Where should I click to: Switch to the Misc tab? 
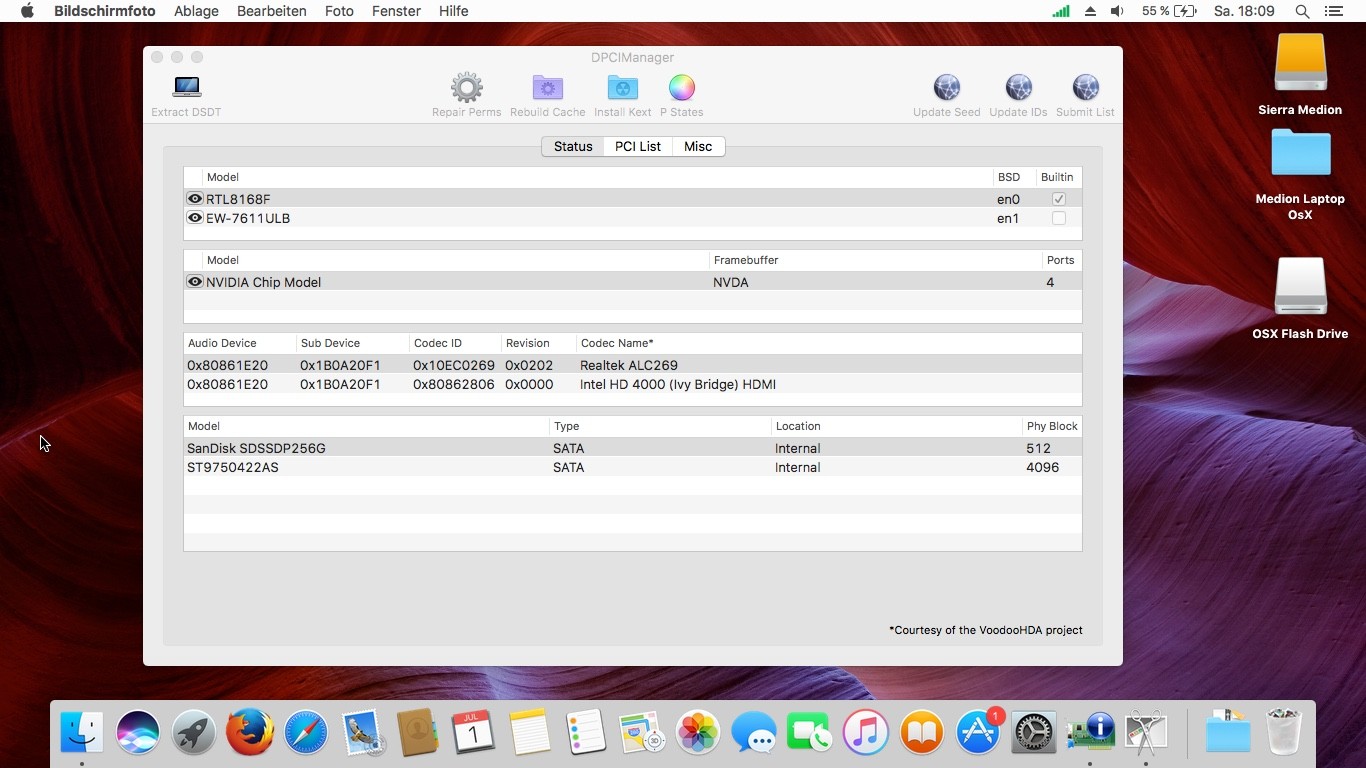pos(698,146)
